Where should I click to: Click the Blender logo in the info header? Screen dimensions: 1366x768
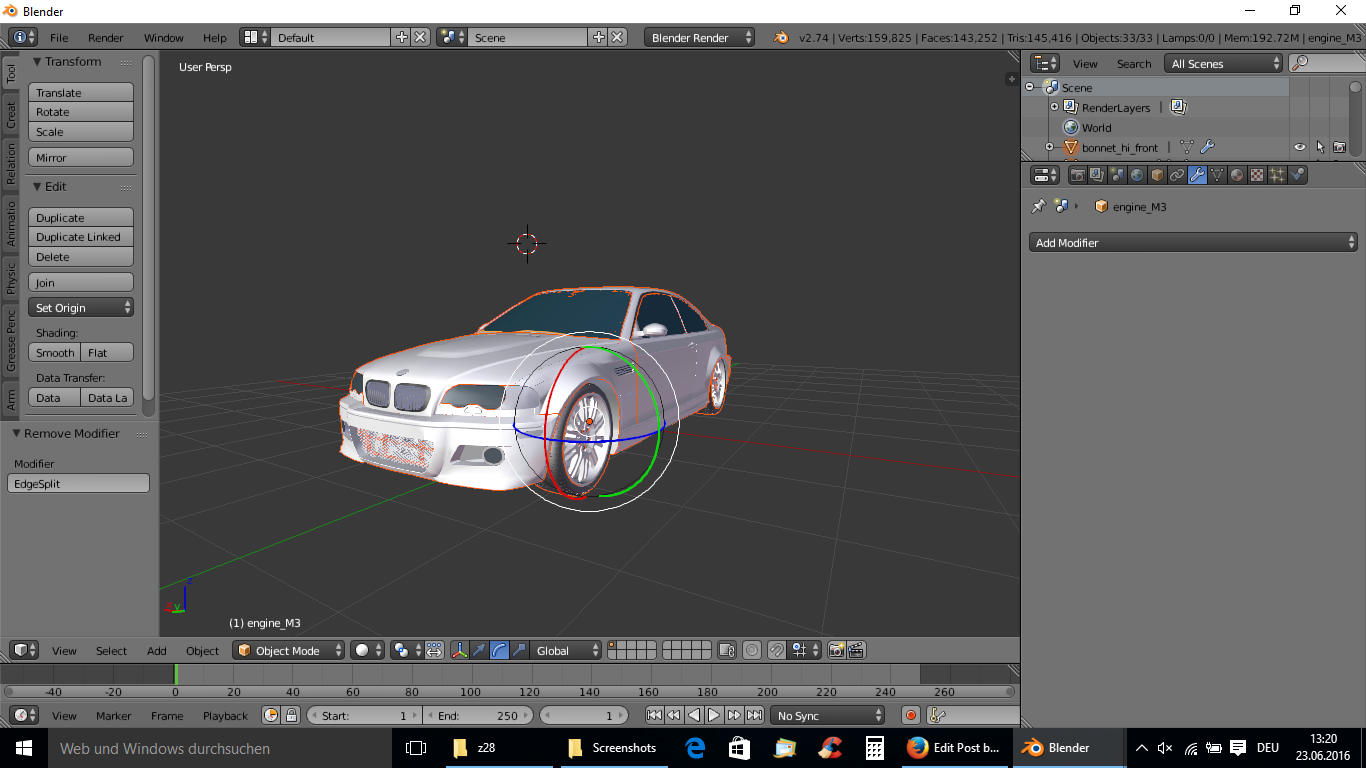coord(781,37)
